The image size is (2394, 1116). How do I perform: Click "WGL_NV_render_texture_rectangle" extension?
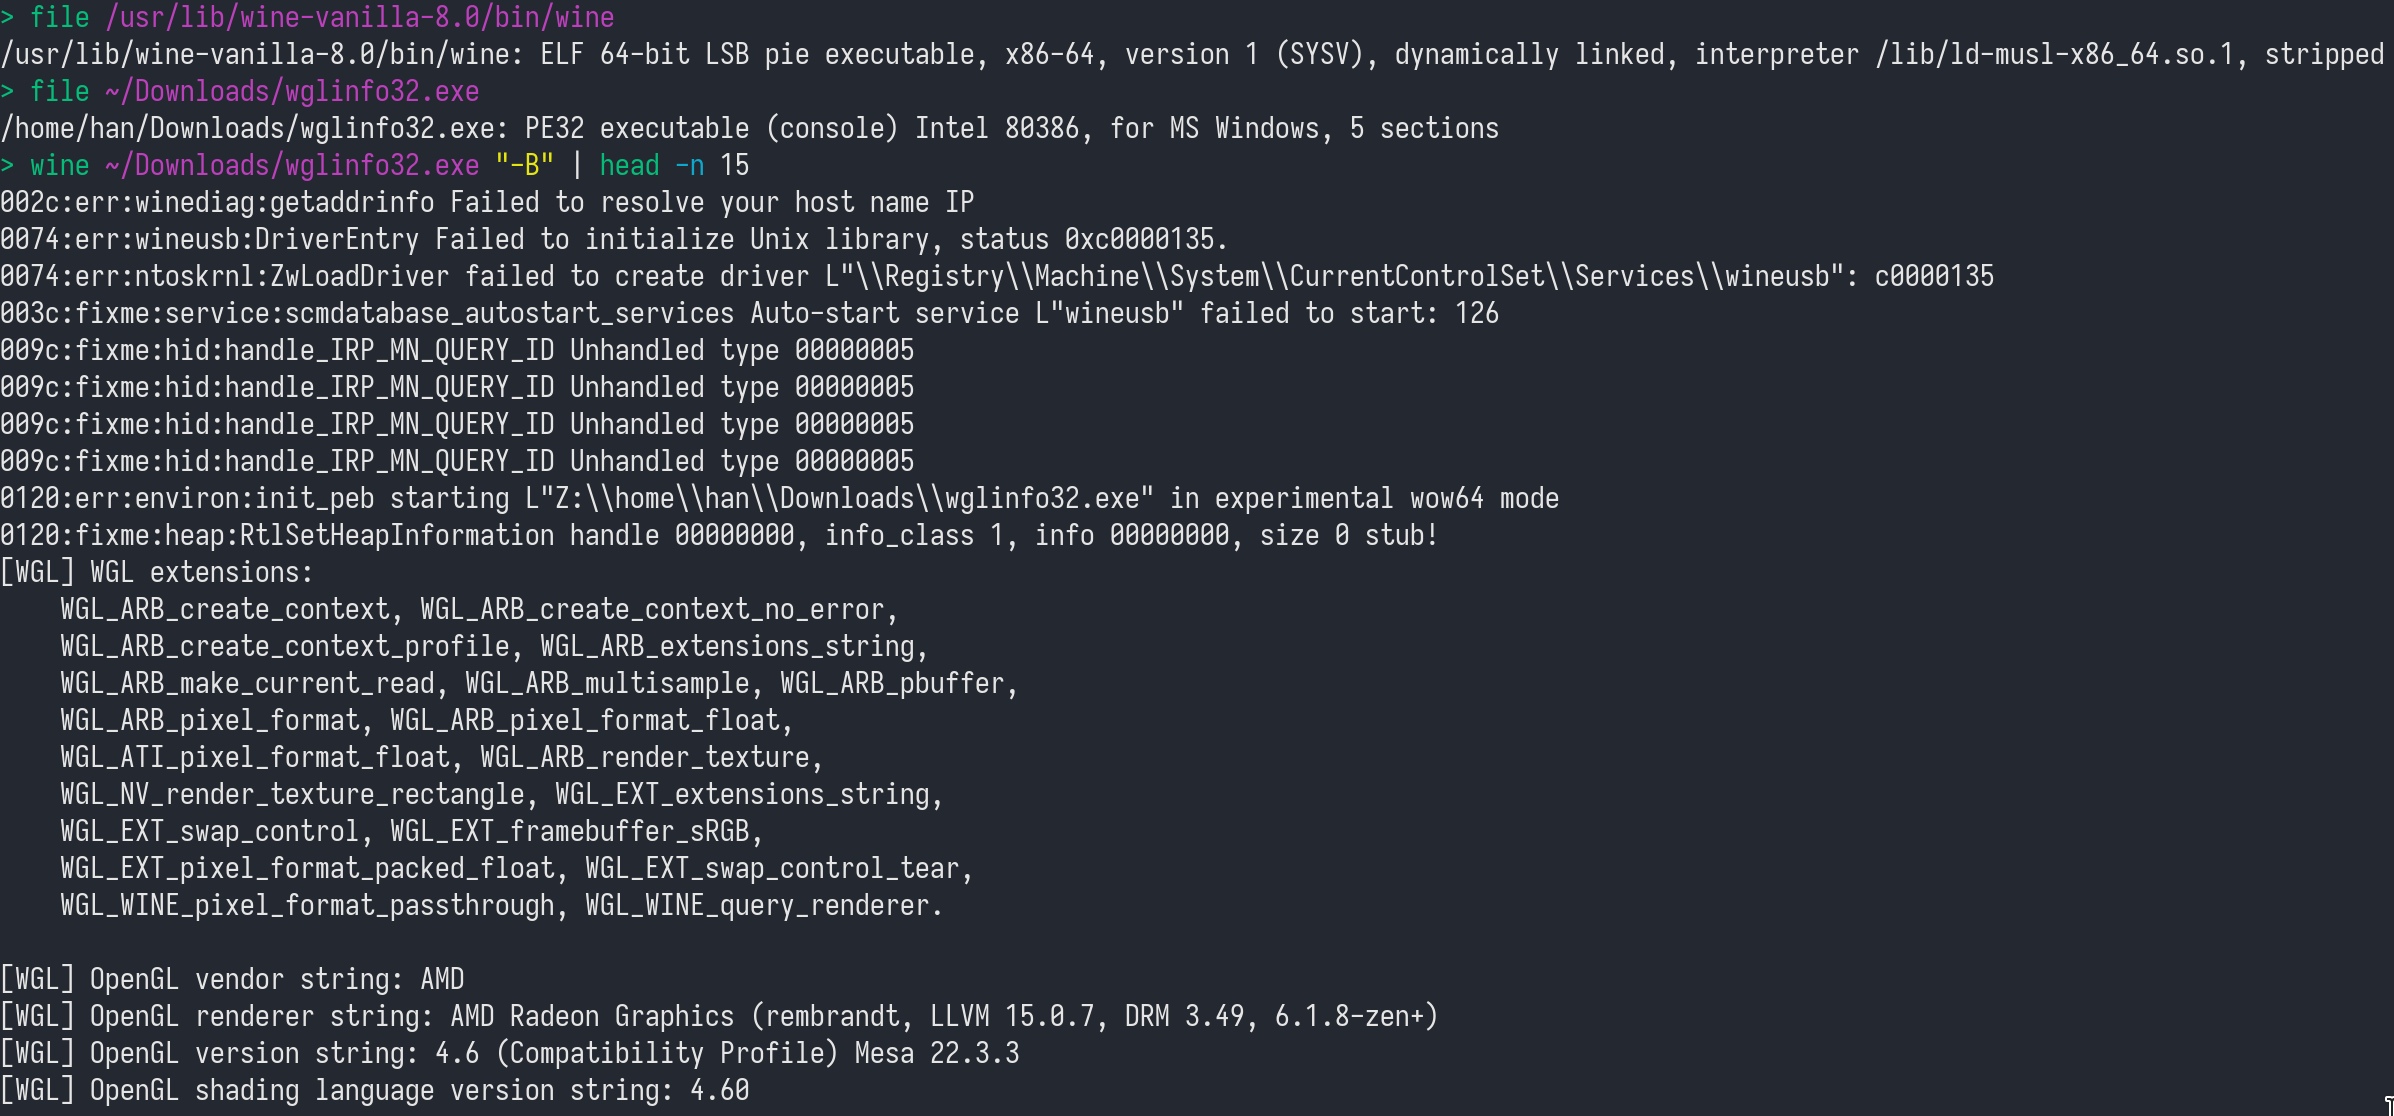click(x=292, y=795)
